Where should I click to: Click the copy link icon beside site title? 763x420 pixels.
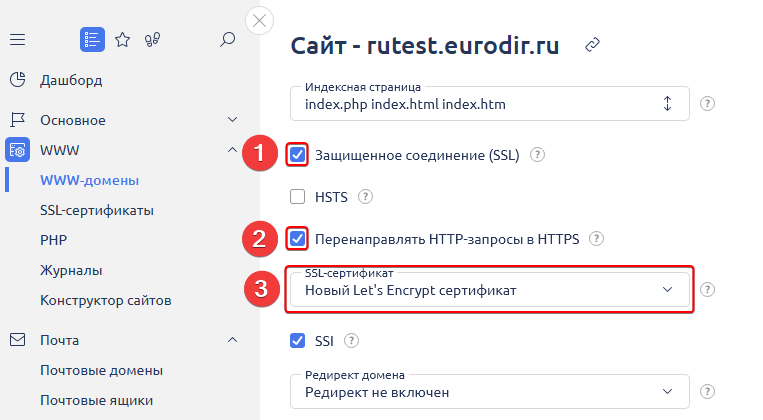click(592, 45)
